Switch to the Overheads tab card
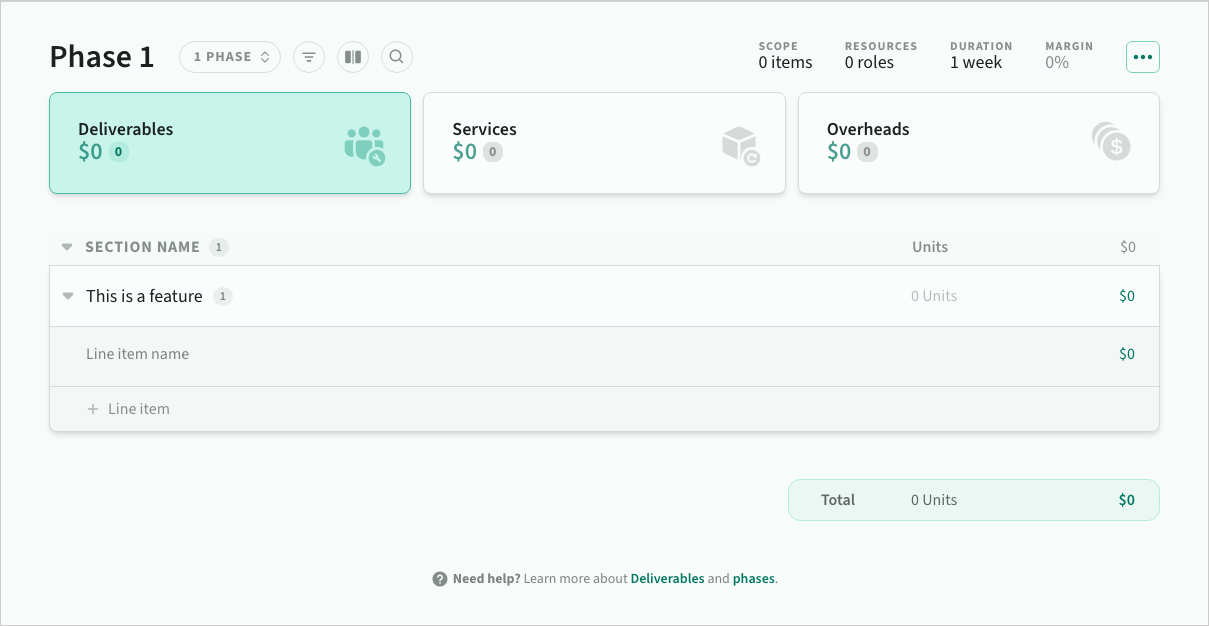Screen dimensions: 1209x626 (x=978, y=143)
